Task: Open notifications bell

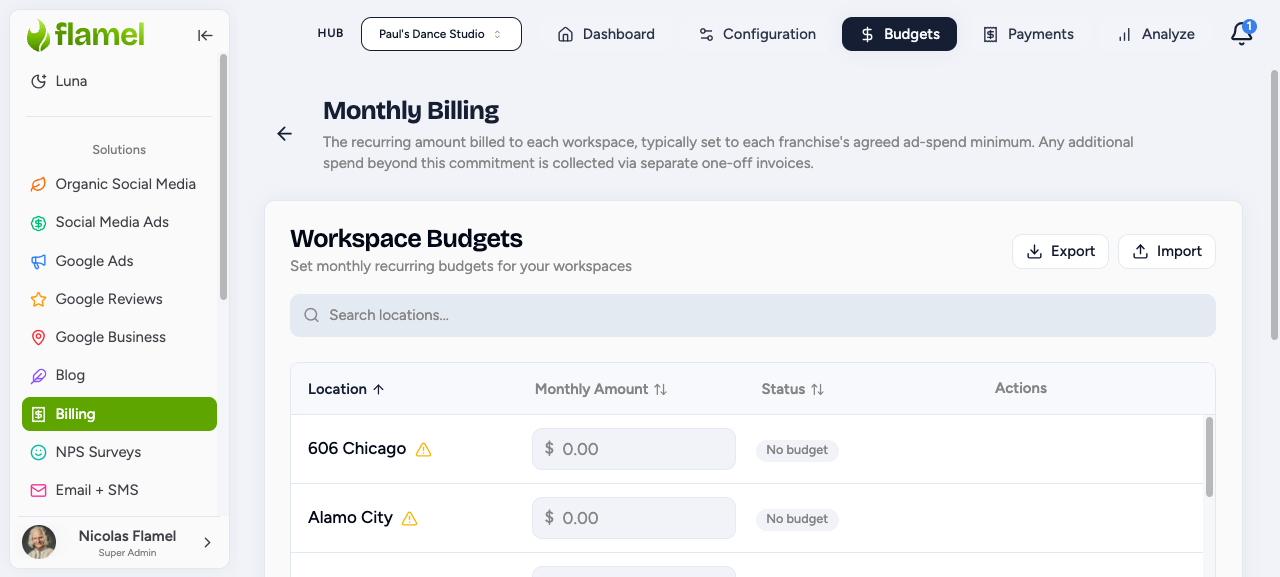Action: point(1241,34)
